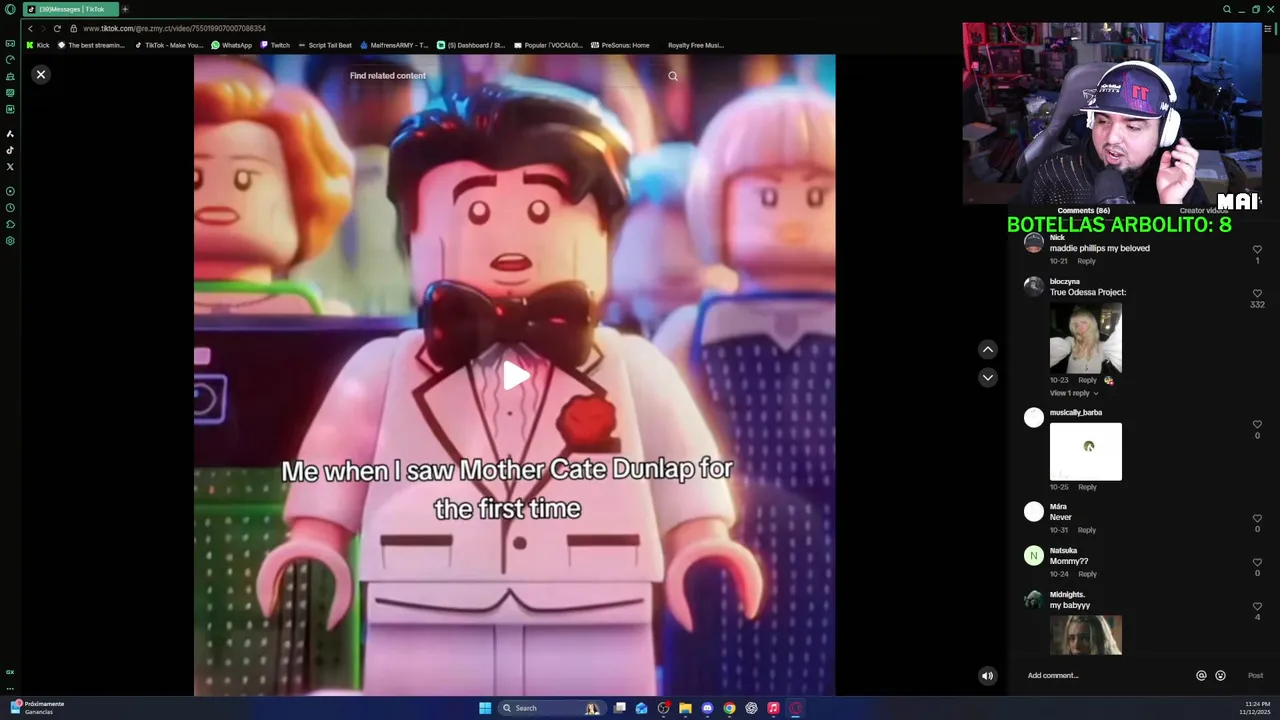This screenshot has height=720, width=1280.
Task: Reply to Mára's comment
Action: pyautogui.click(x=1086, y=530)
